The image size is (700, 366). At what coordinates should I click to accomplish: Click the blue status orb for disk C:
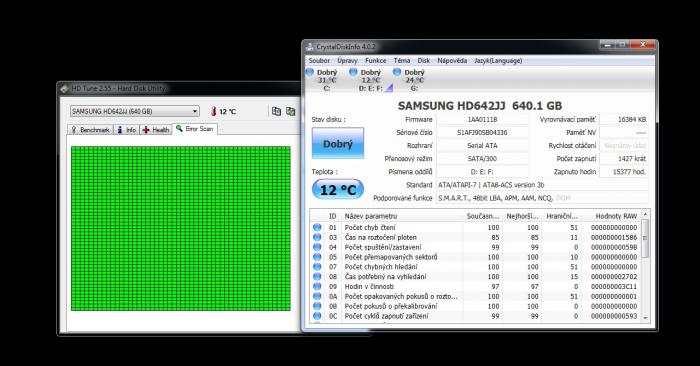click(310, 72)
